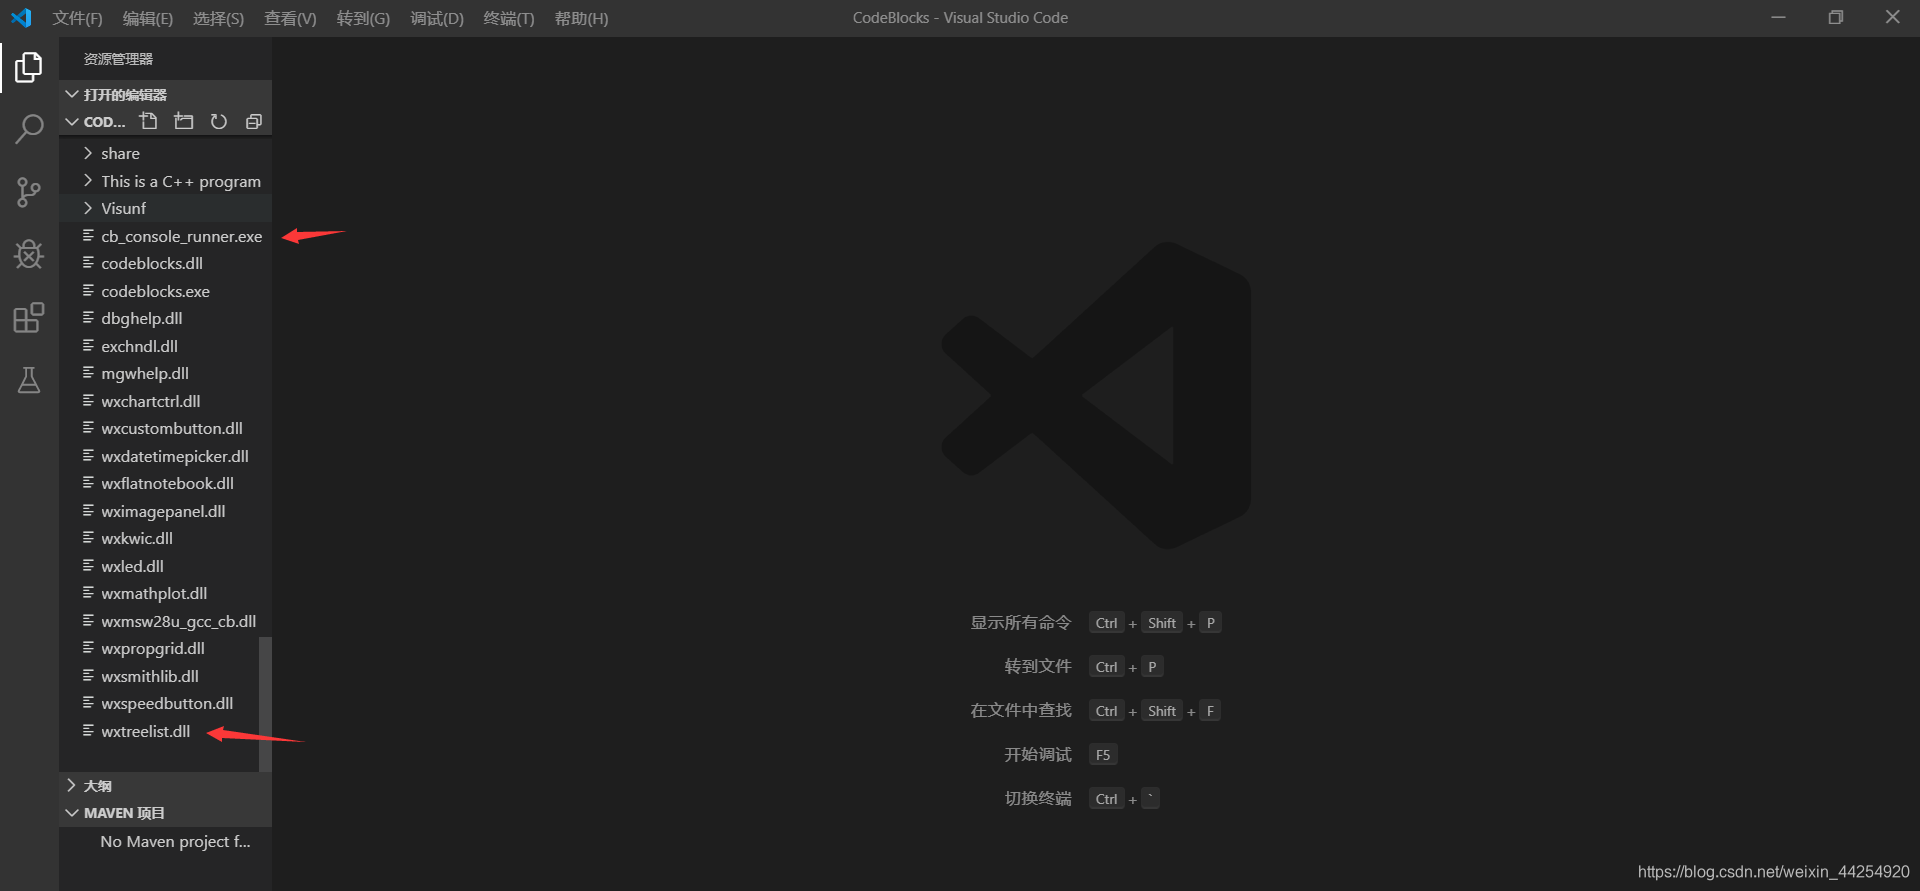Select exchndl.dll file

[x=165, y=346]
